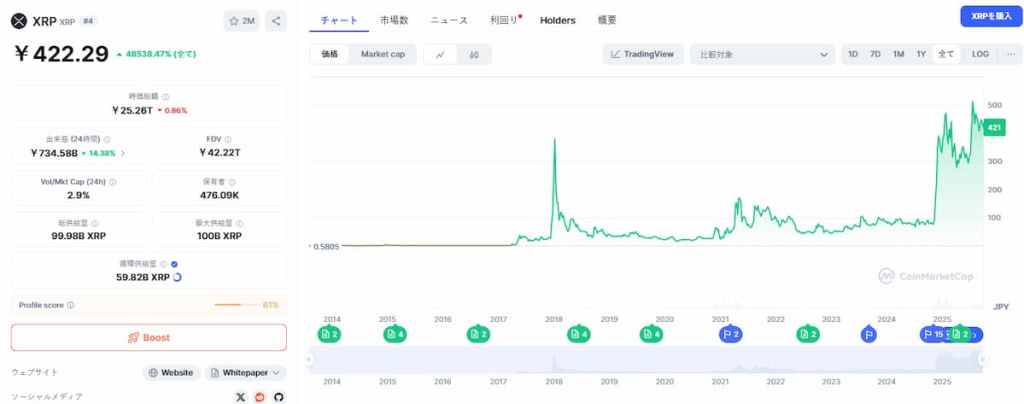Switch to candlestick chart view icon
This screenshot has height=404, width=1024.
[473, 54]
